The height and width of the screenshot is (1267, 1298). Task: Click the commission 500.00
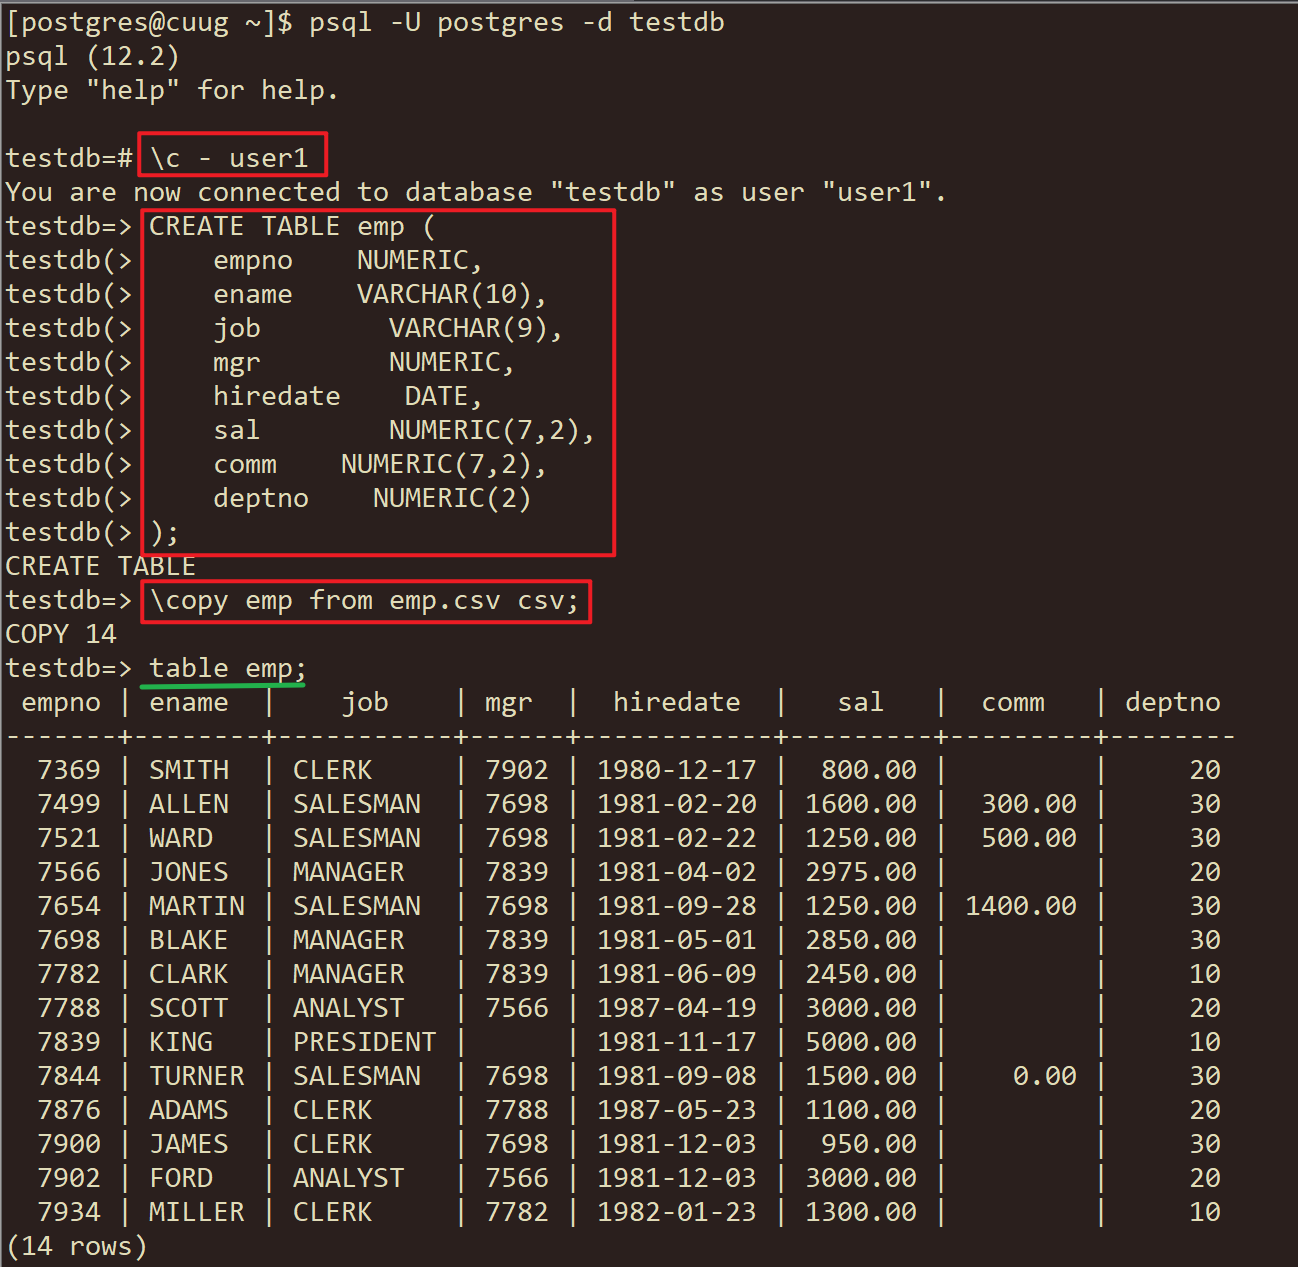coord(1029,838)
